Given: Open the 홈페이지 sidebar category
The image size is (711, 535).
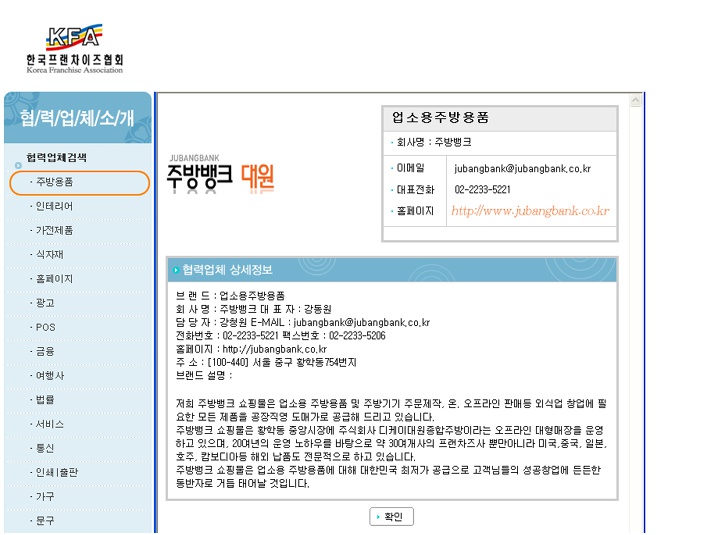Looking at the screenshot, I should [x=54, y=279].
